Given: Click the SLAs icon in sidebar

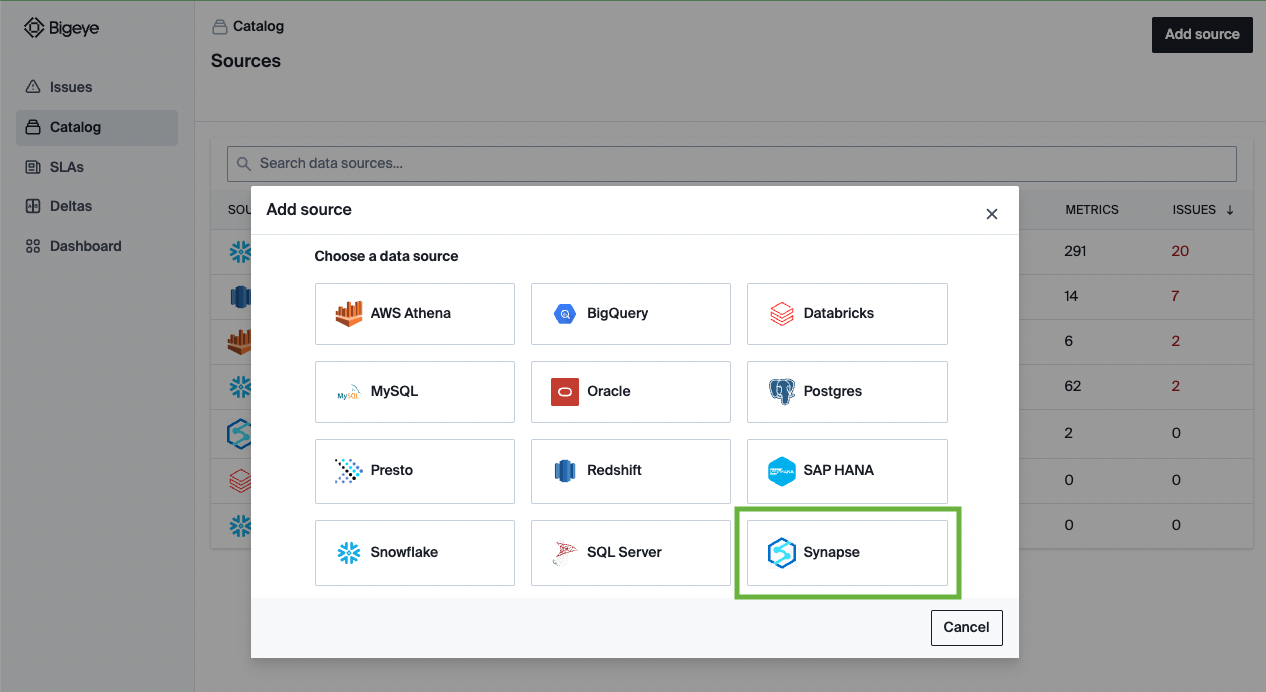Looking at the screenshot, I should (33, 167).
